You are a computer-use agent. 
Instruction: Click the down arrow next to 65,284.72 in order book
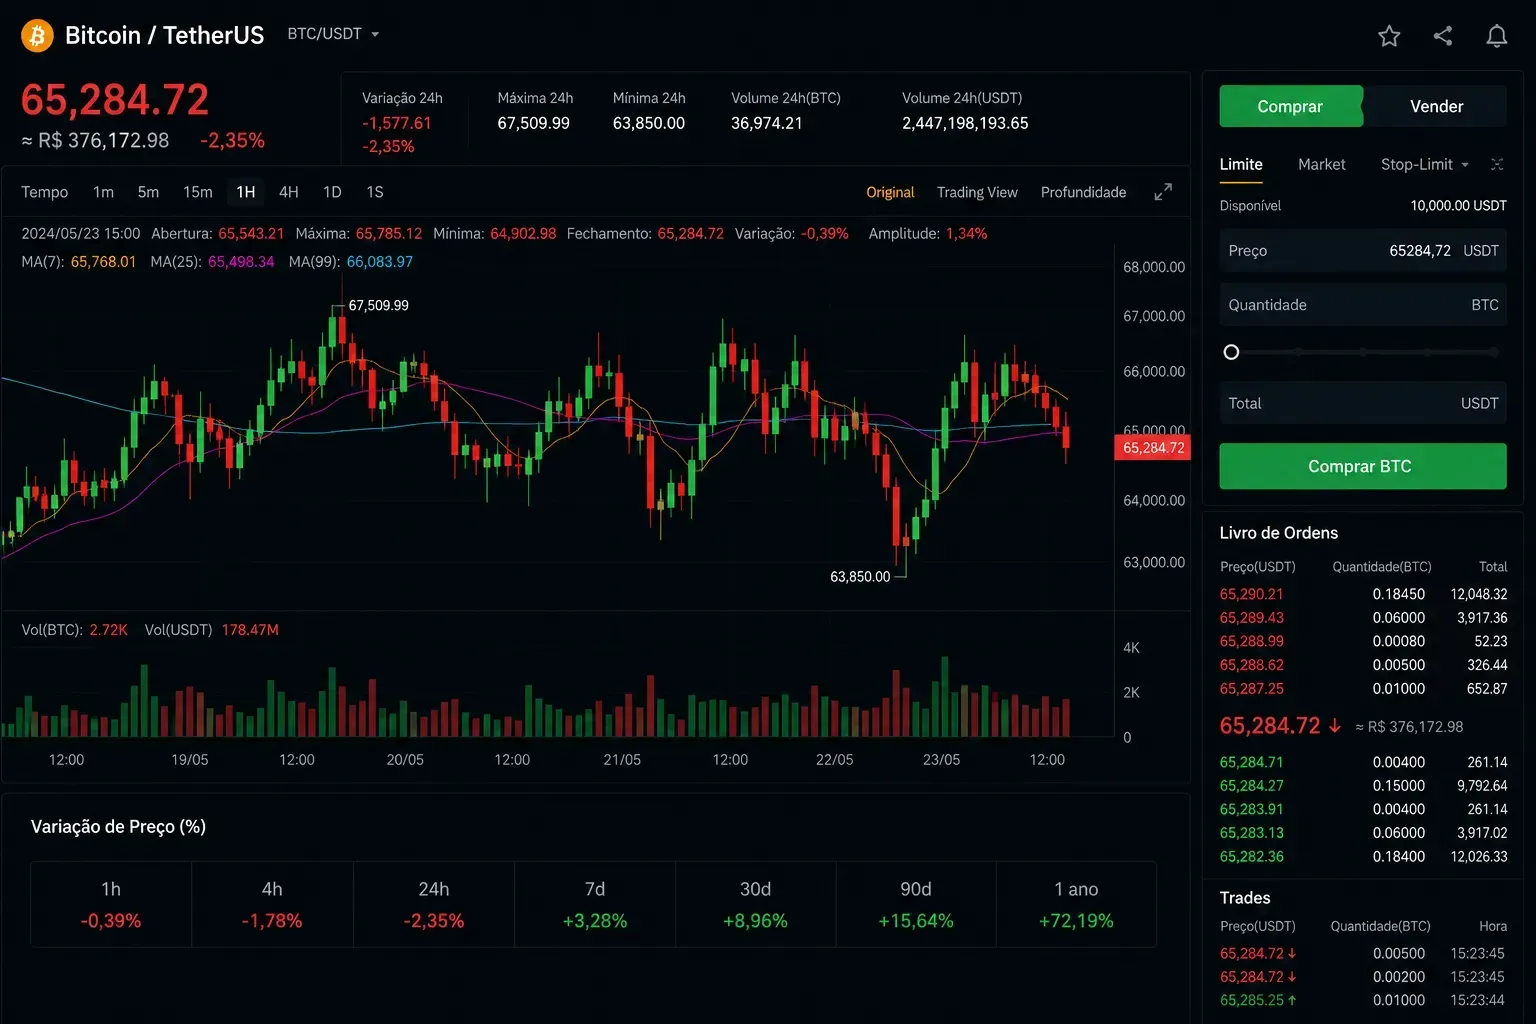pos(1334,726)
